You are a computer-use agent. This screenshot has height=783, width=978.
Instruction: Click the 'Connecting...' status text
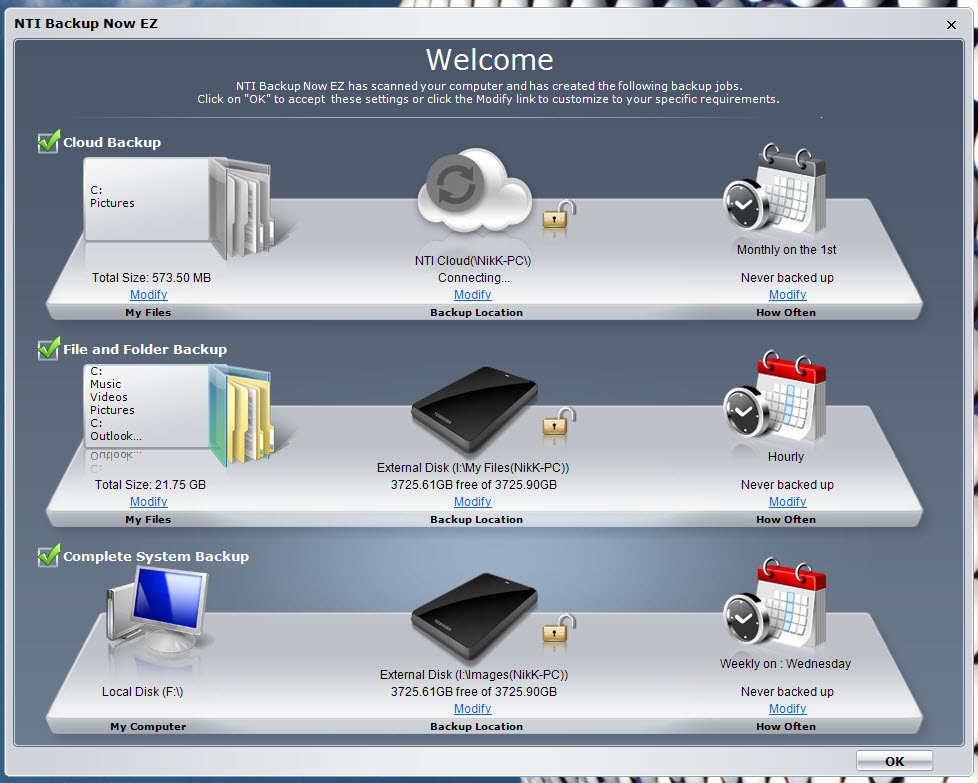click(473, 278)
